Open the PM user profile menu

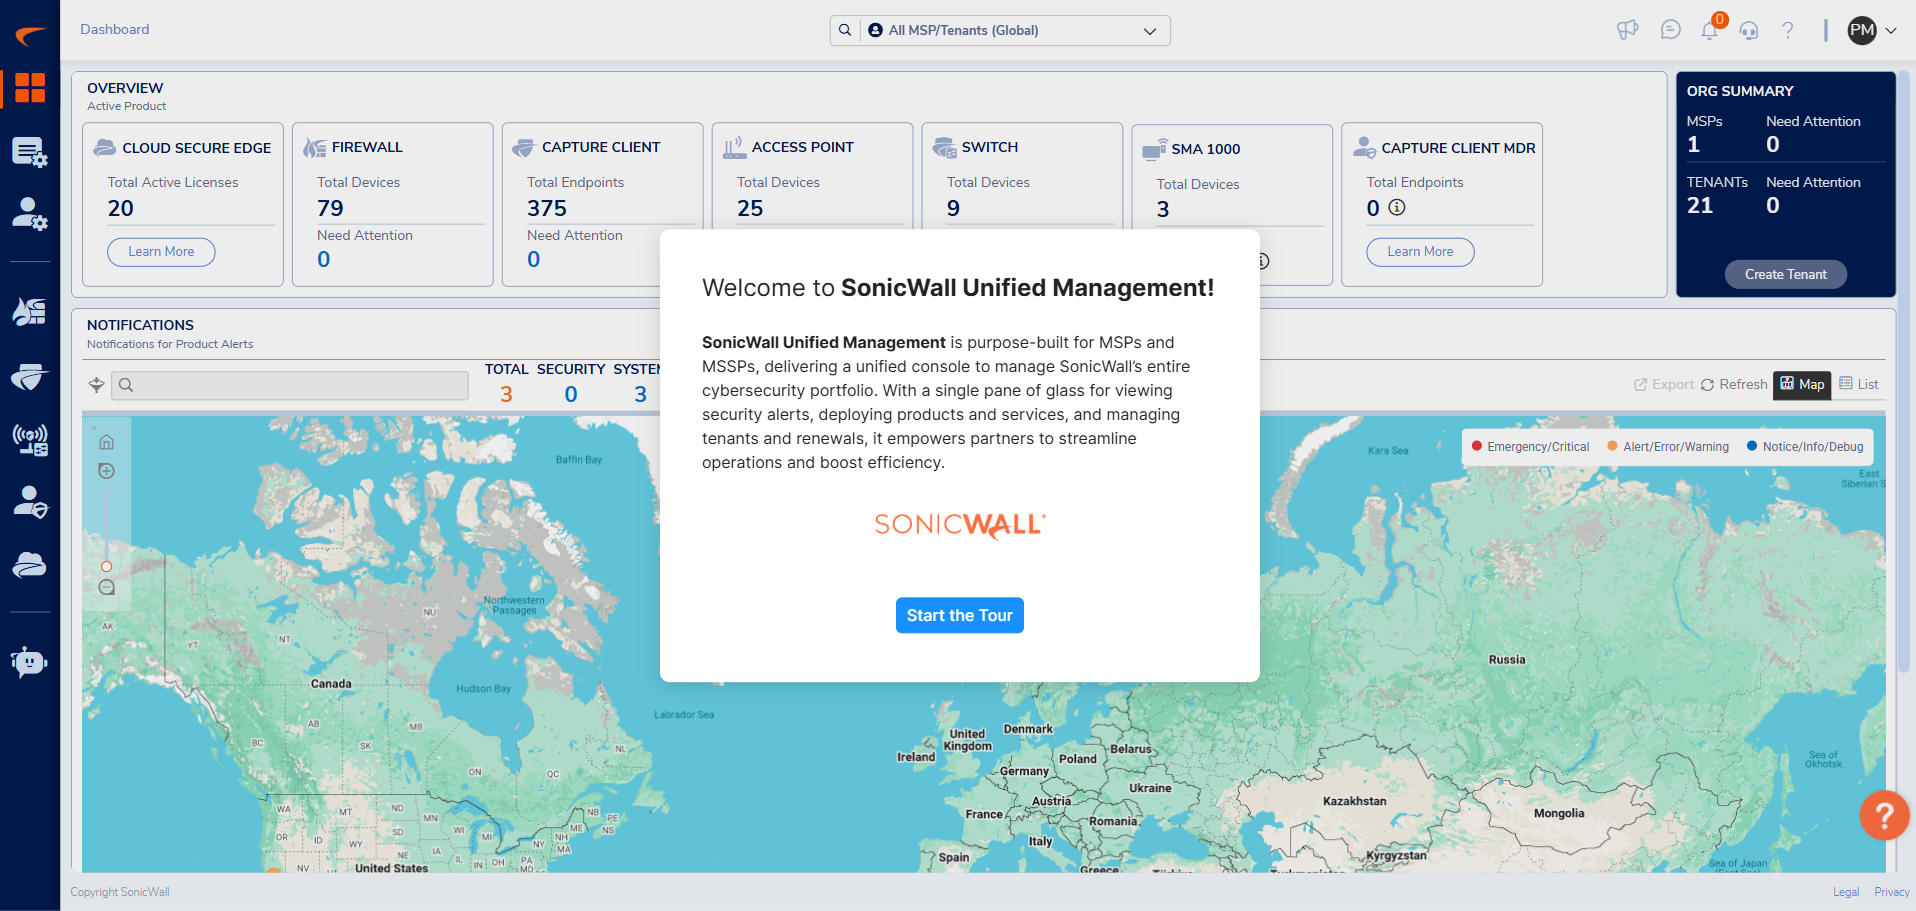(x=1871, y=30)
